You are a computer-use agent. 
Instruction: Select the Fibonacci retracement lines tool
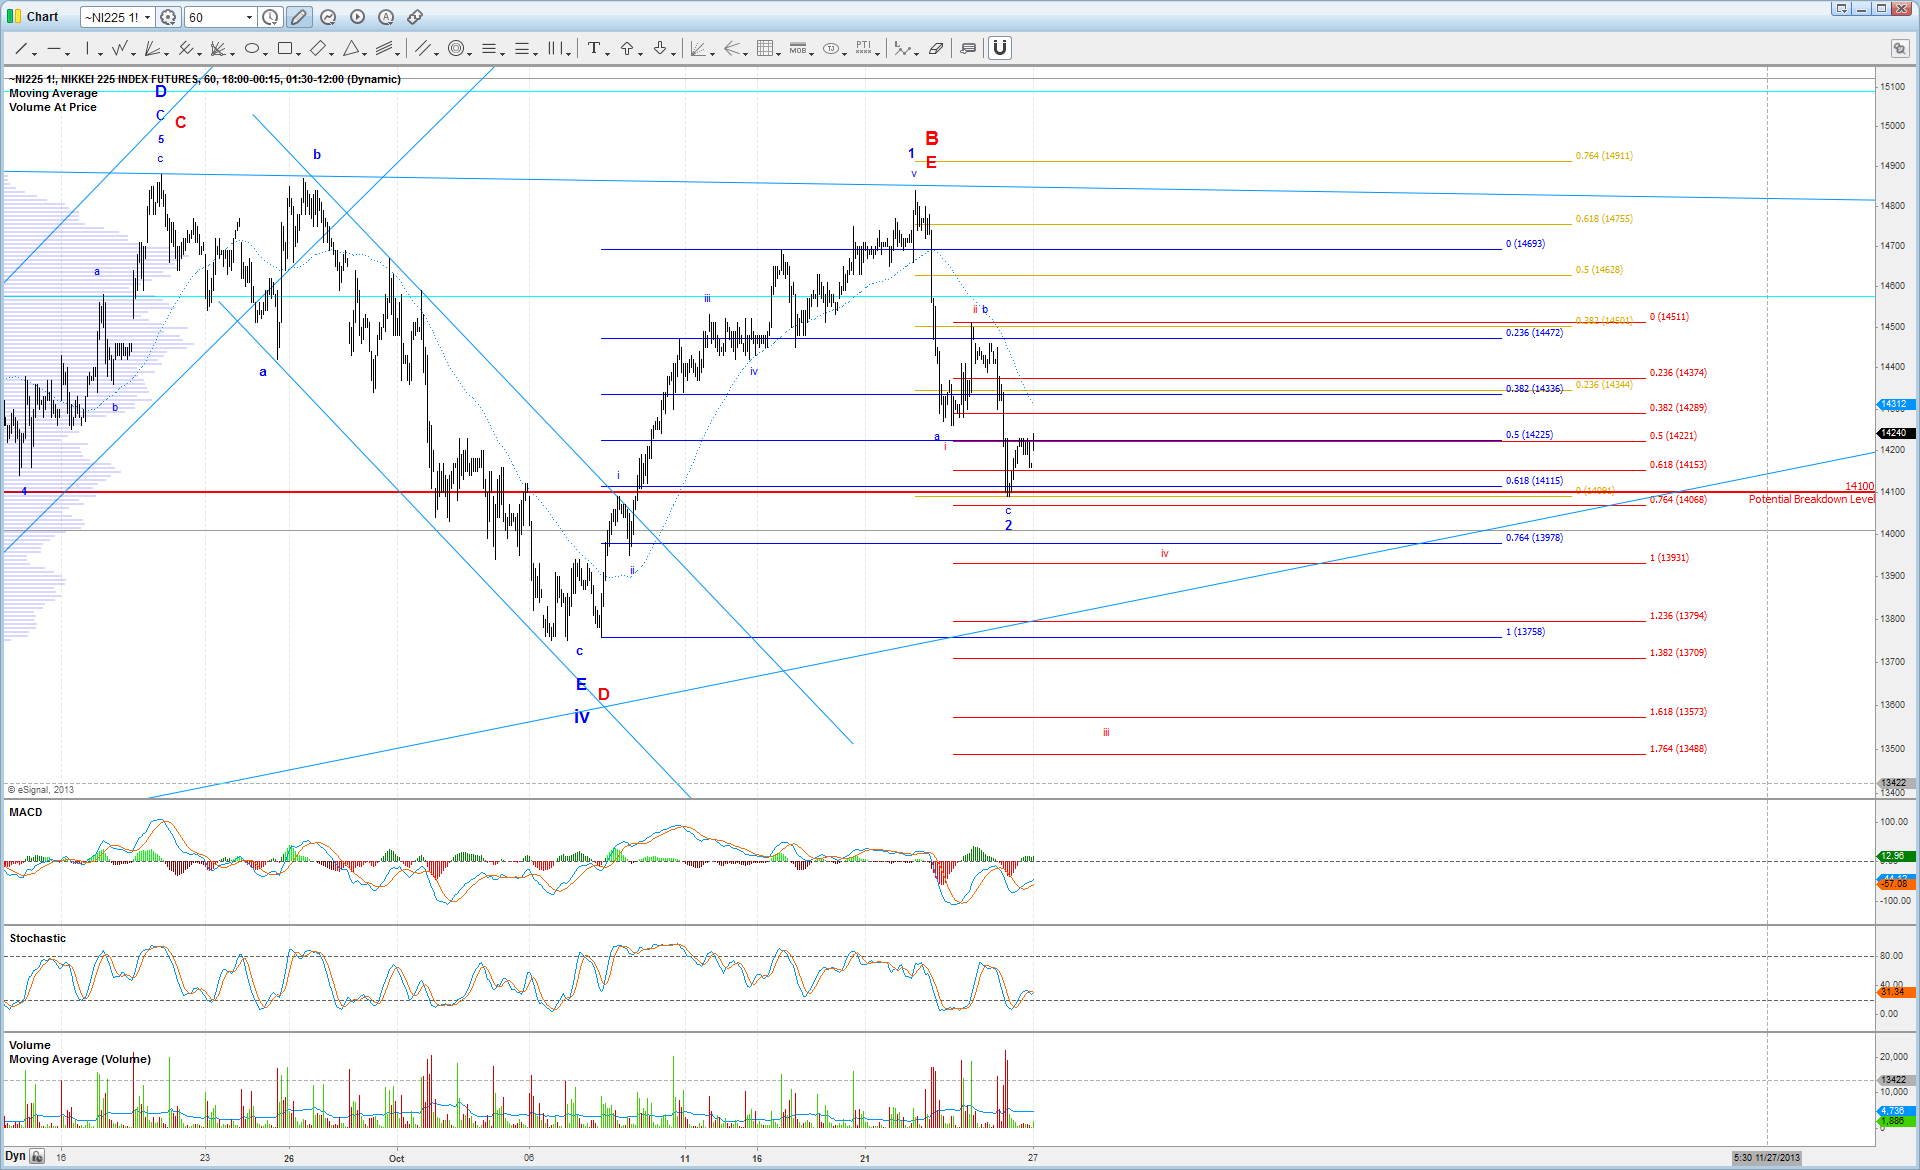click(x=489, y=48)
